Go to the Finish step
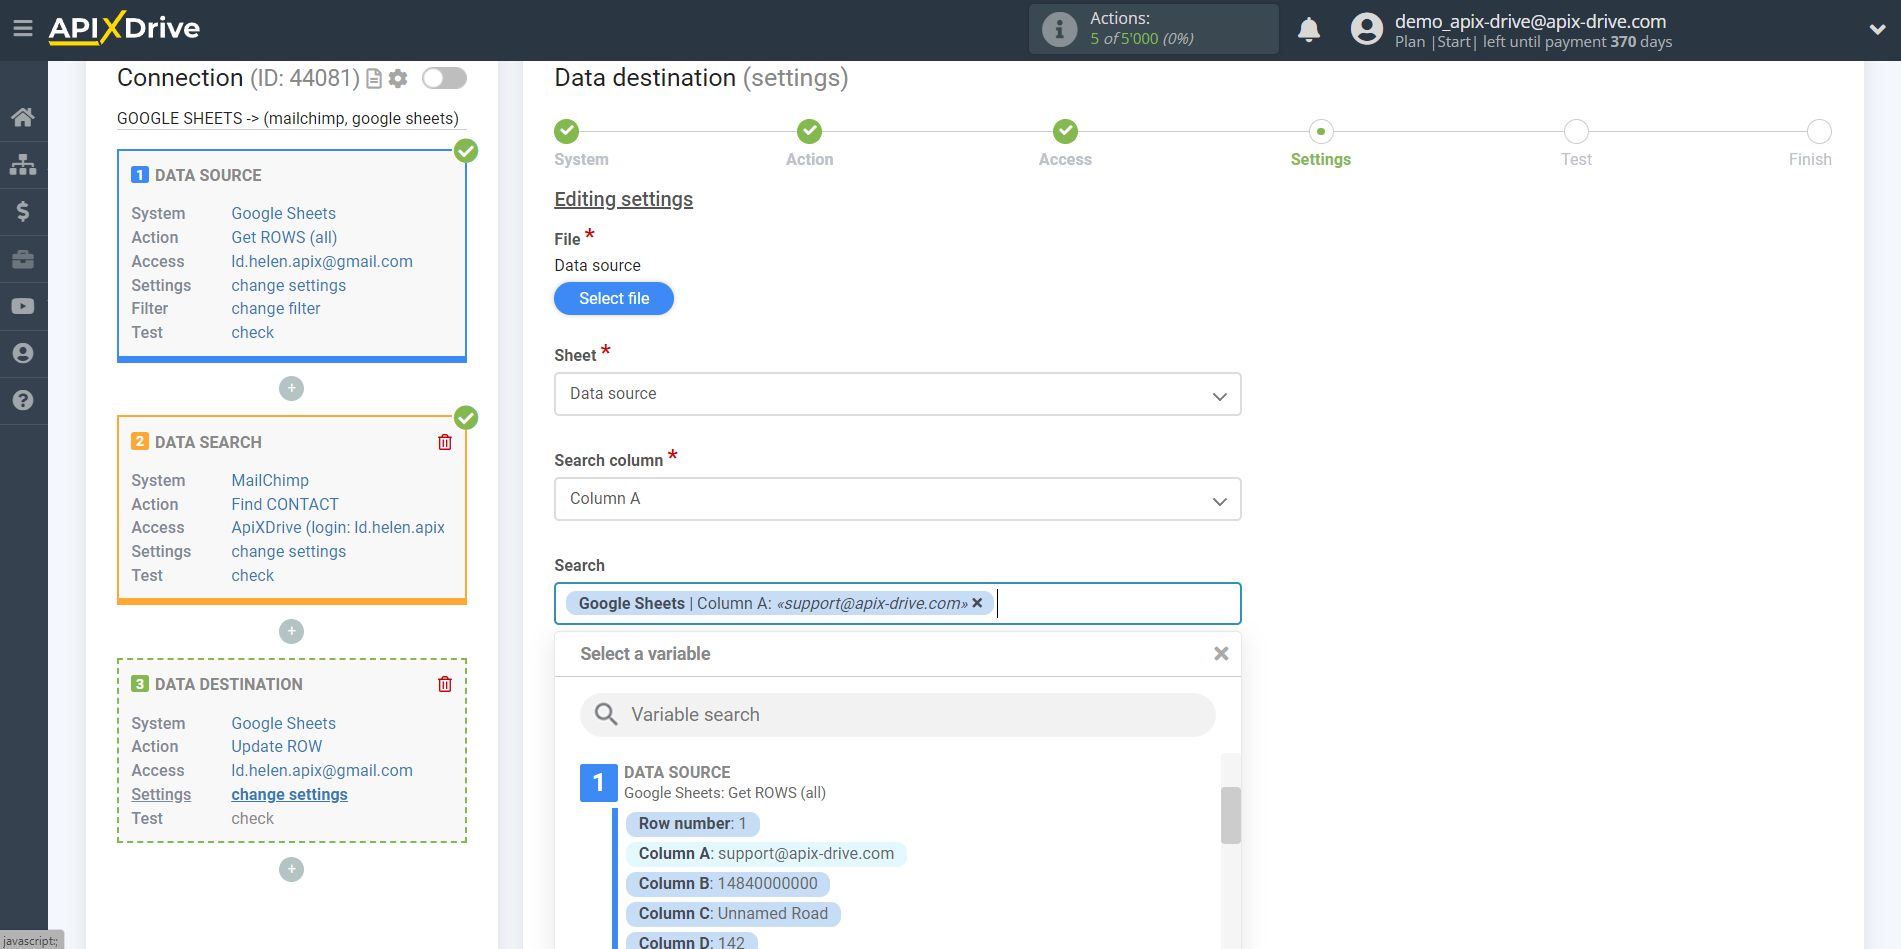This screenshot has height=949, width=1901. point(1819,131)
